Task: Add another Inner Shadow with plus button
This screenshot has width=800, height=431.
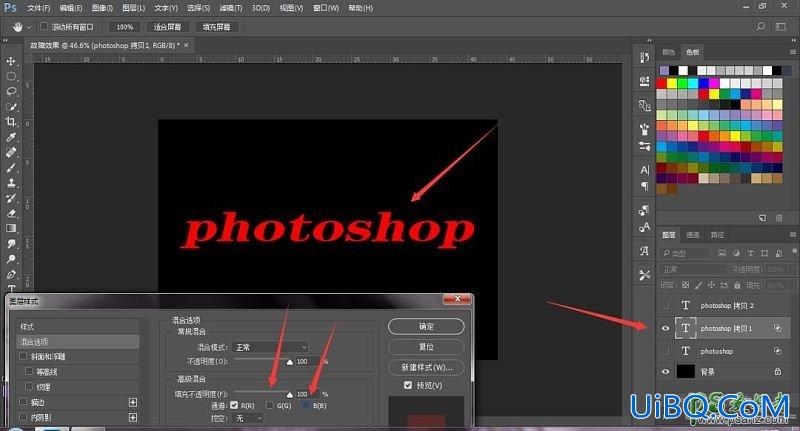Action: pos(133,417)
